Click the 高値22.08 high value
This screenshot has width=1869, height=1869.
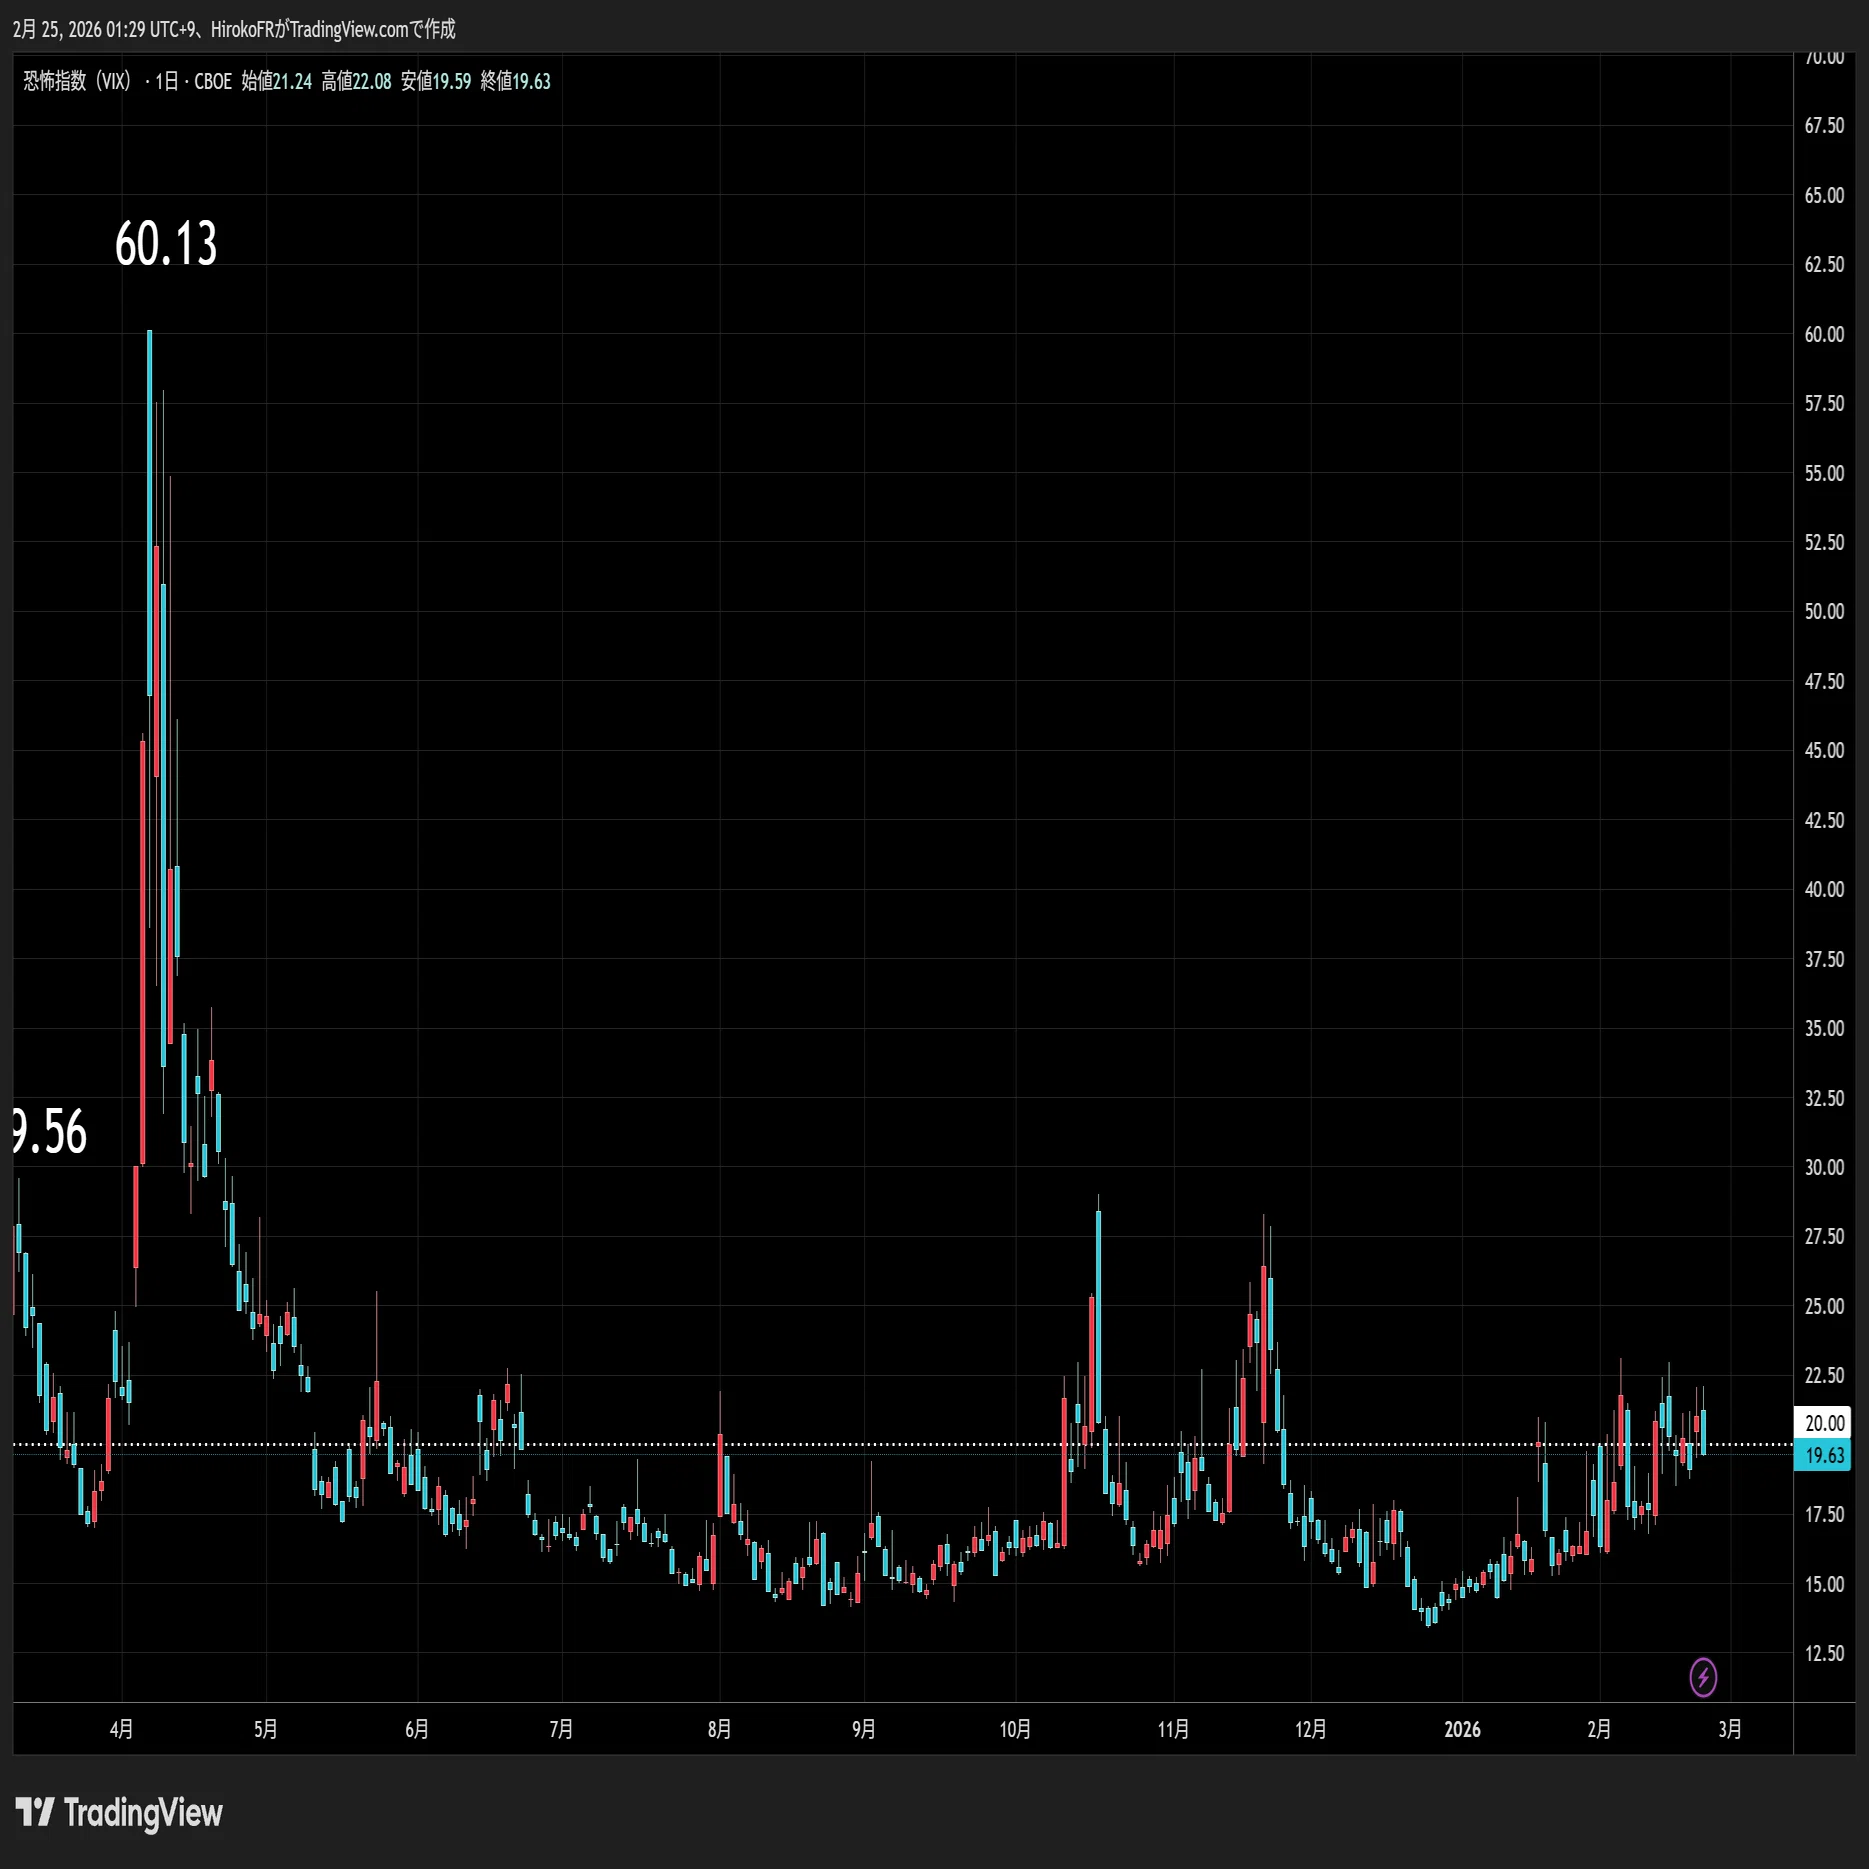click(356, 81)
